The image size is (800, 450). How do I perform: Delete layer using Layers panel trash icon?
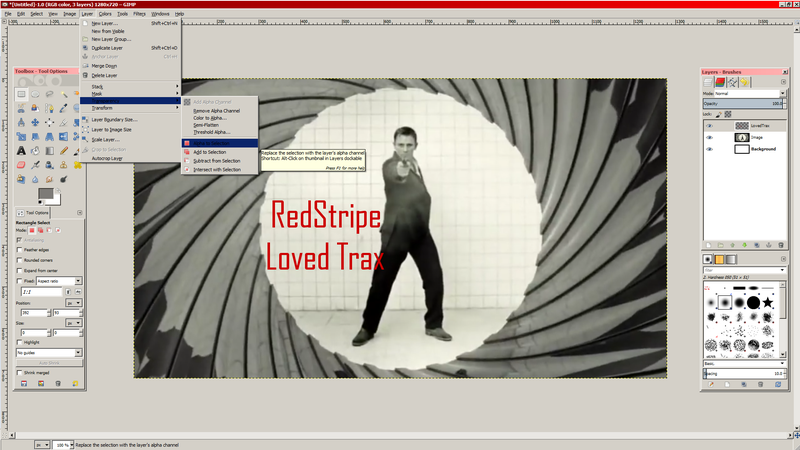click(x=781, y=245)
